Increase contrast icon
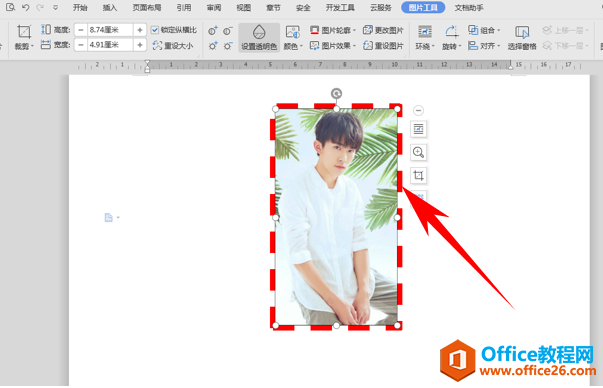Screen dimensions: 603x388 tap(213, 30)
